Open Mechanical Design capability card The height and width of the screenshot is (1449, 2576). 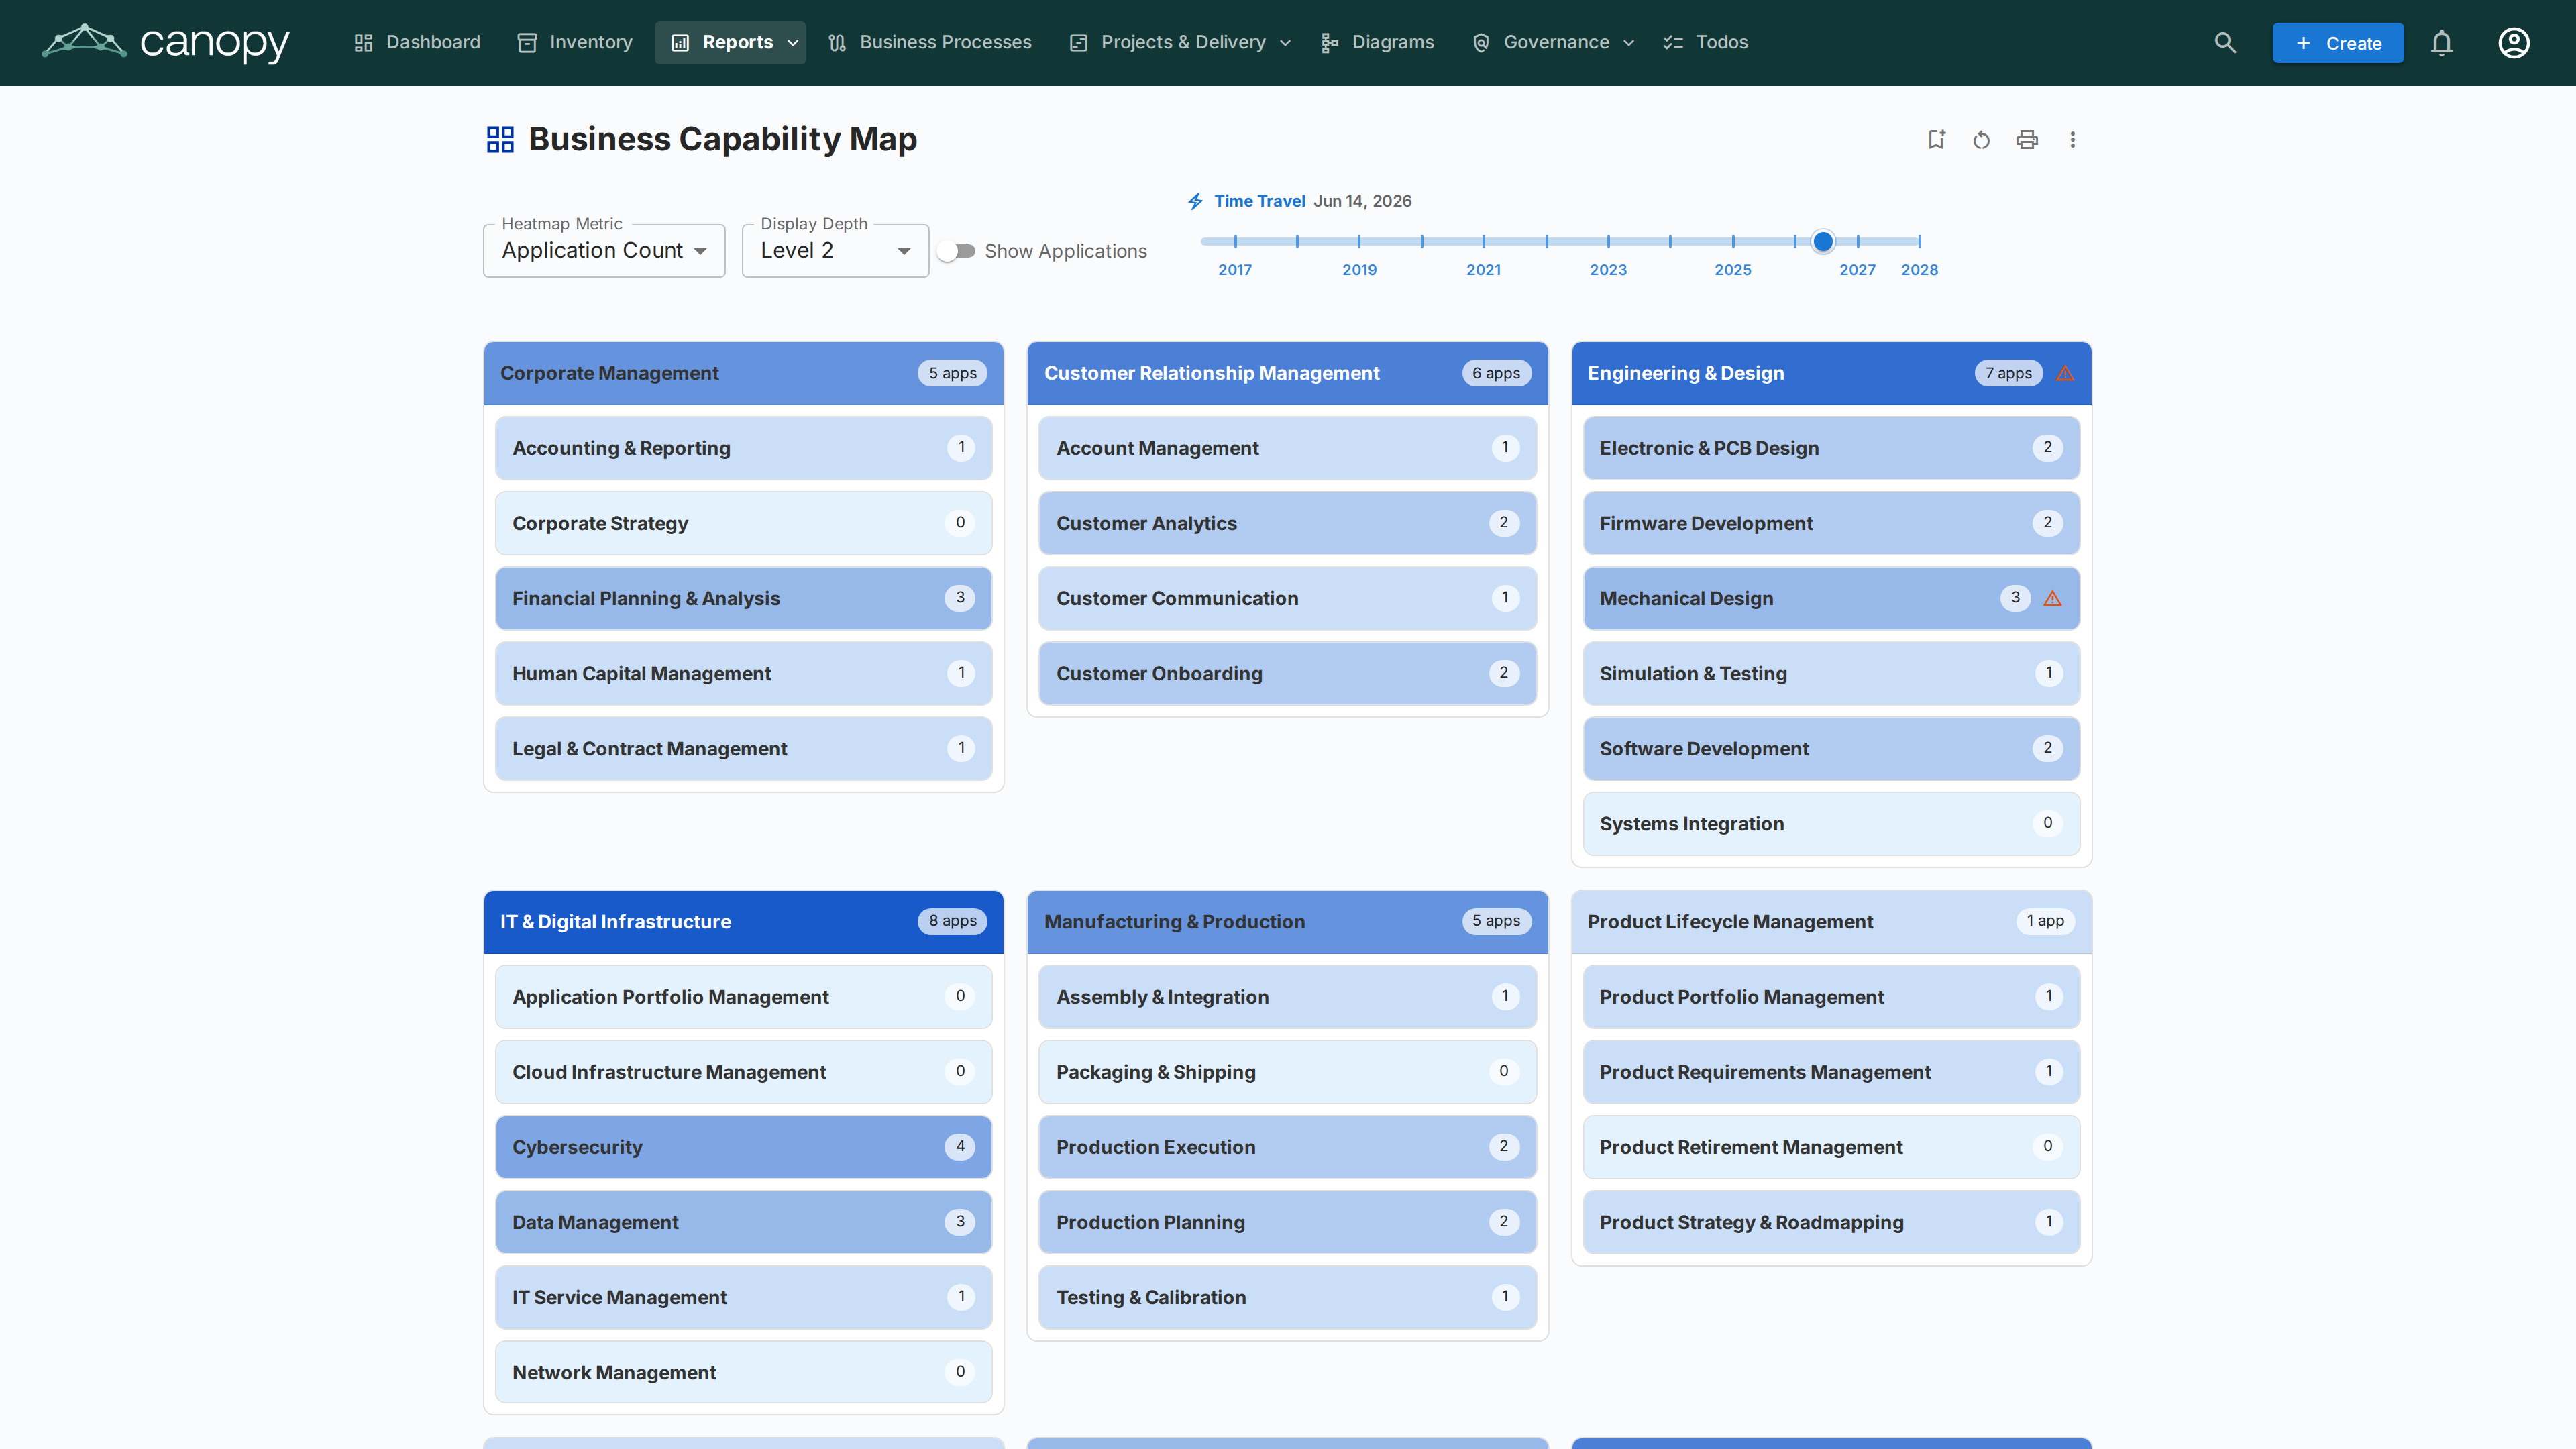[x=1832, y=598]
